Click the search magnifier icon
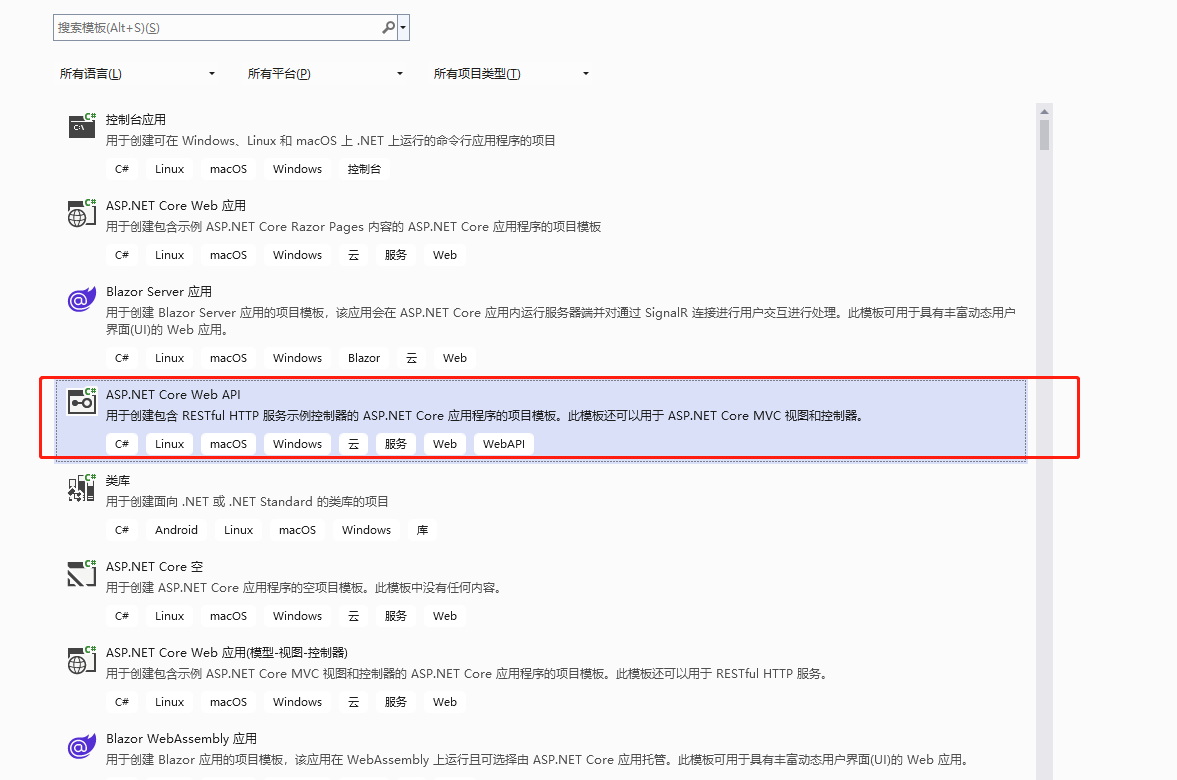 pos(388,27)
